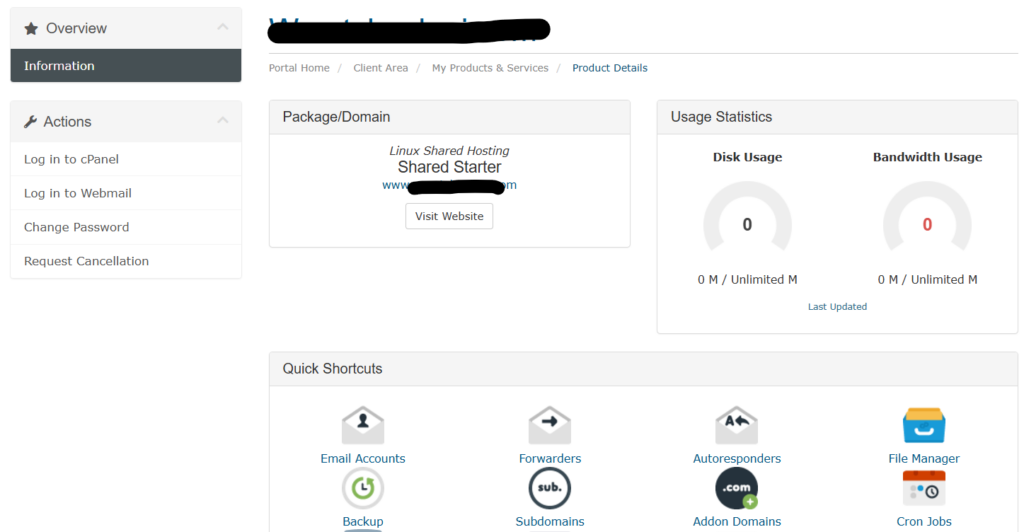Collapse the Overview panel chevron
This screenshot has height=532, width=1024.
(x=223, y=27)
